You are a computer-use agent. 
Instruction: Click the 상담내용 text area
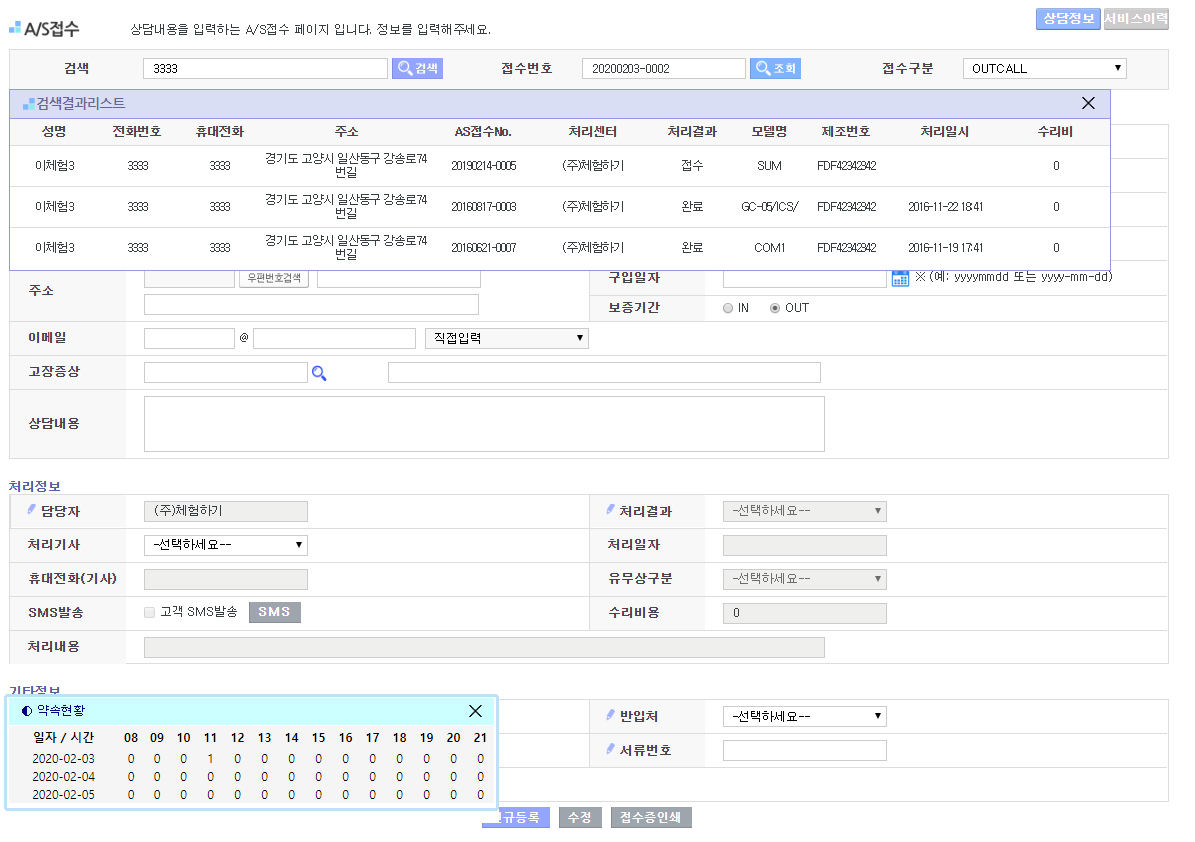pos(484,424)
